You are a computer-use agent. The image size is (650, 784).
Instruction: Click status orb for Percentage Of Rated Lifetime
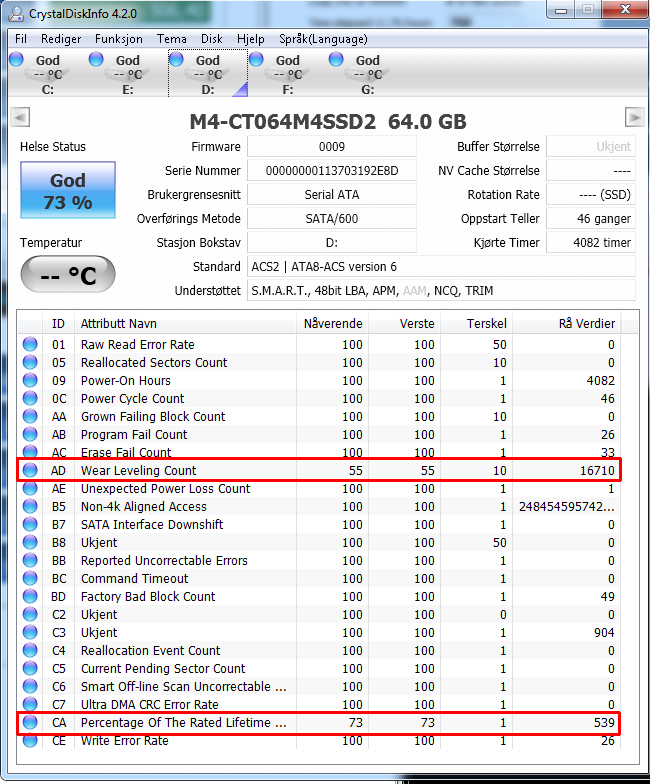30,722
